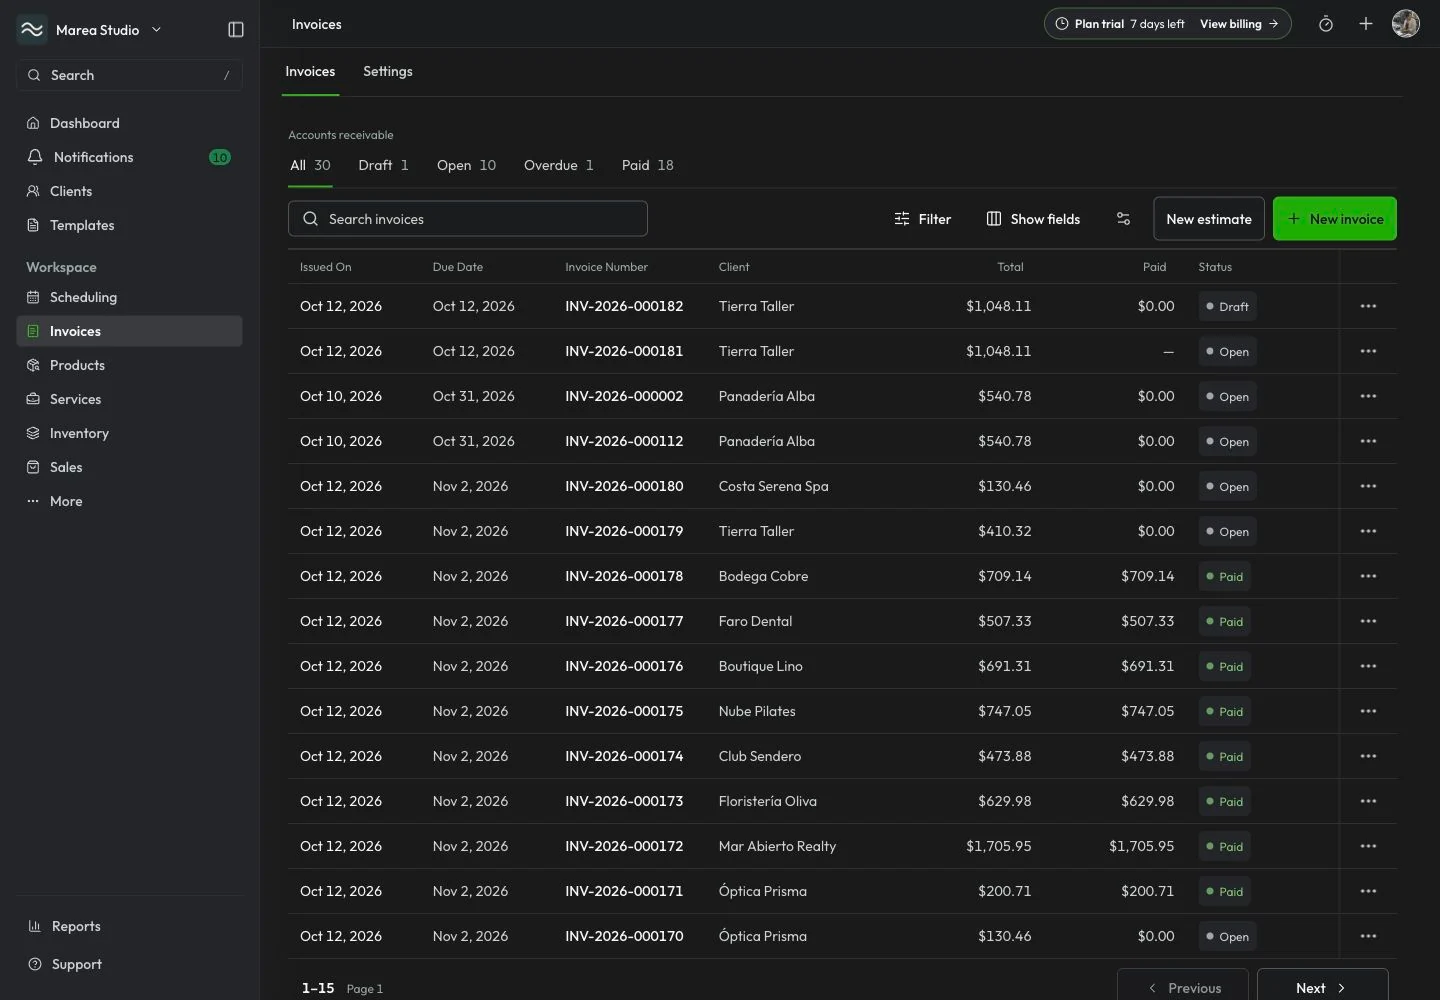This screenshot has width=1440, height=1000.
Task: Toggle the sidebar collapse icon
Action: 236,30
